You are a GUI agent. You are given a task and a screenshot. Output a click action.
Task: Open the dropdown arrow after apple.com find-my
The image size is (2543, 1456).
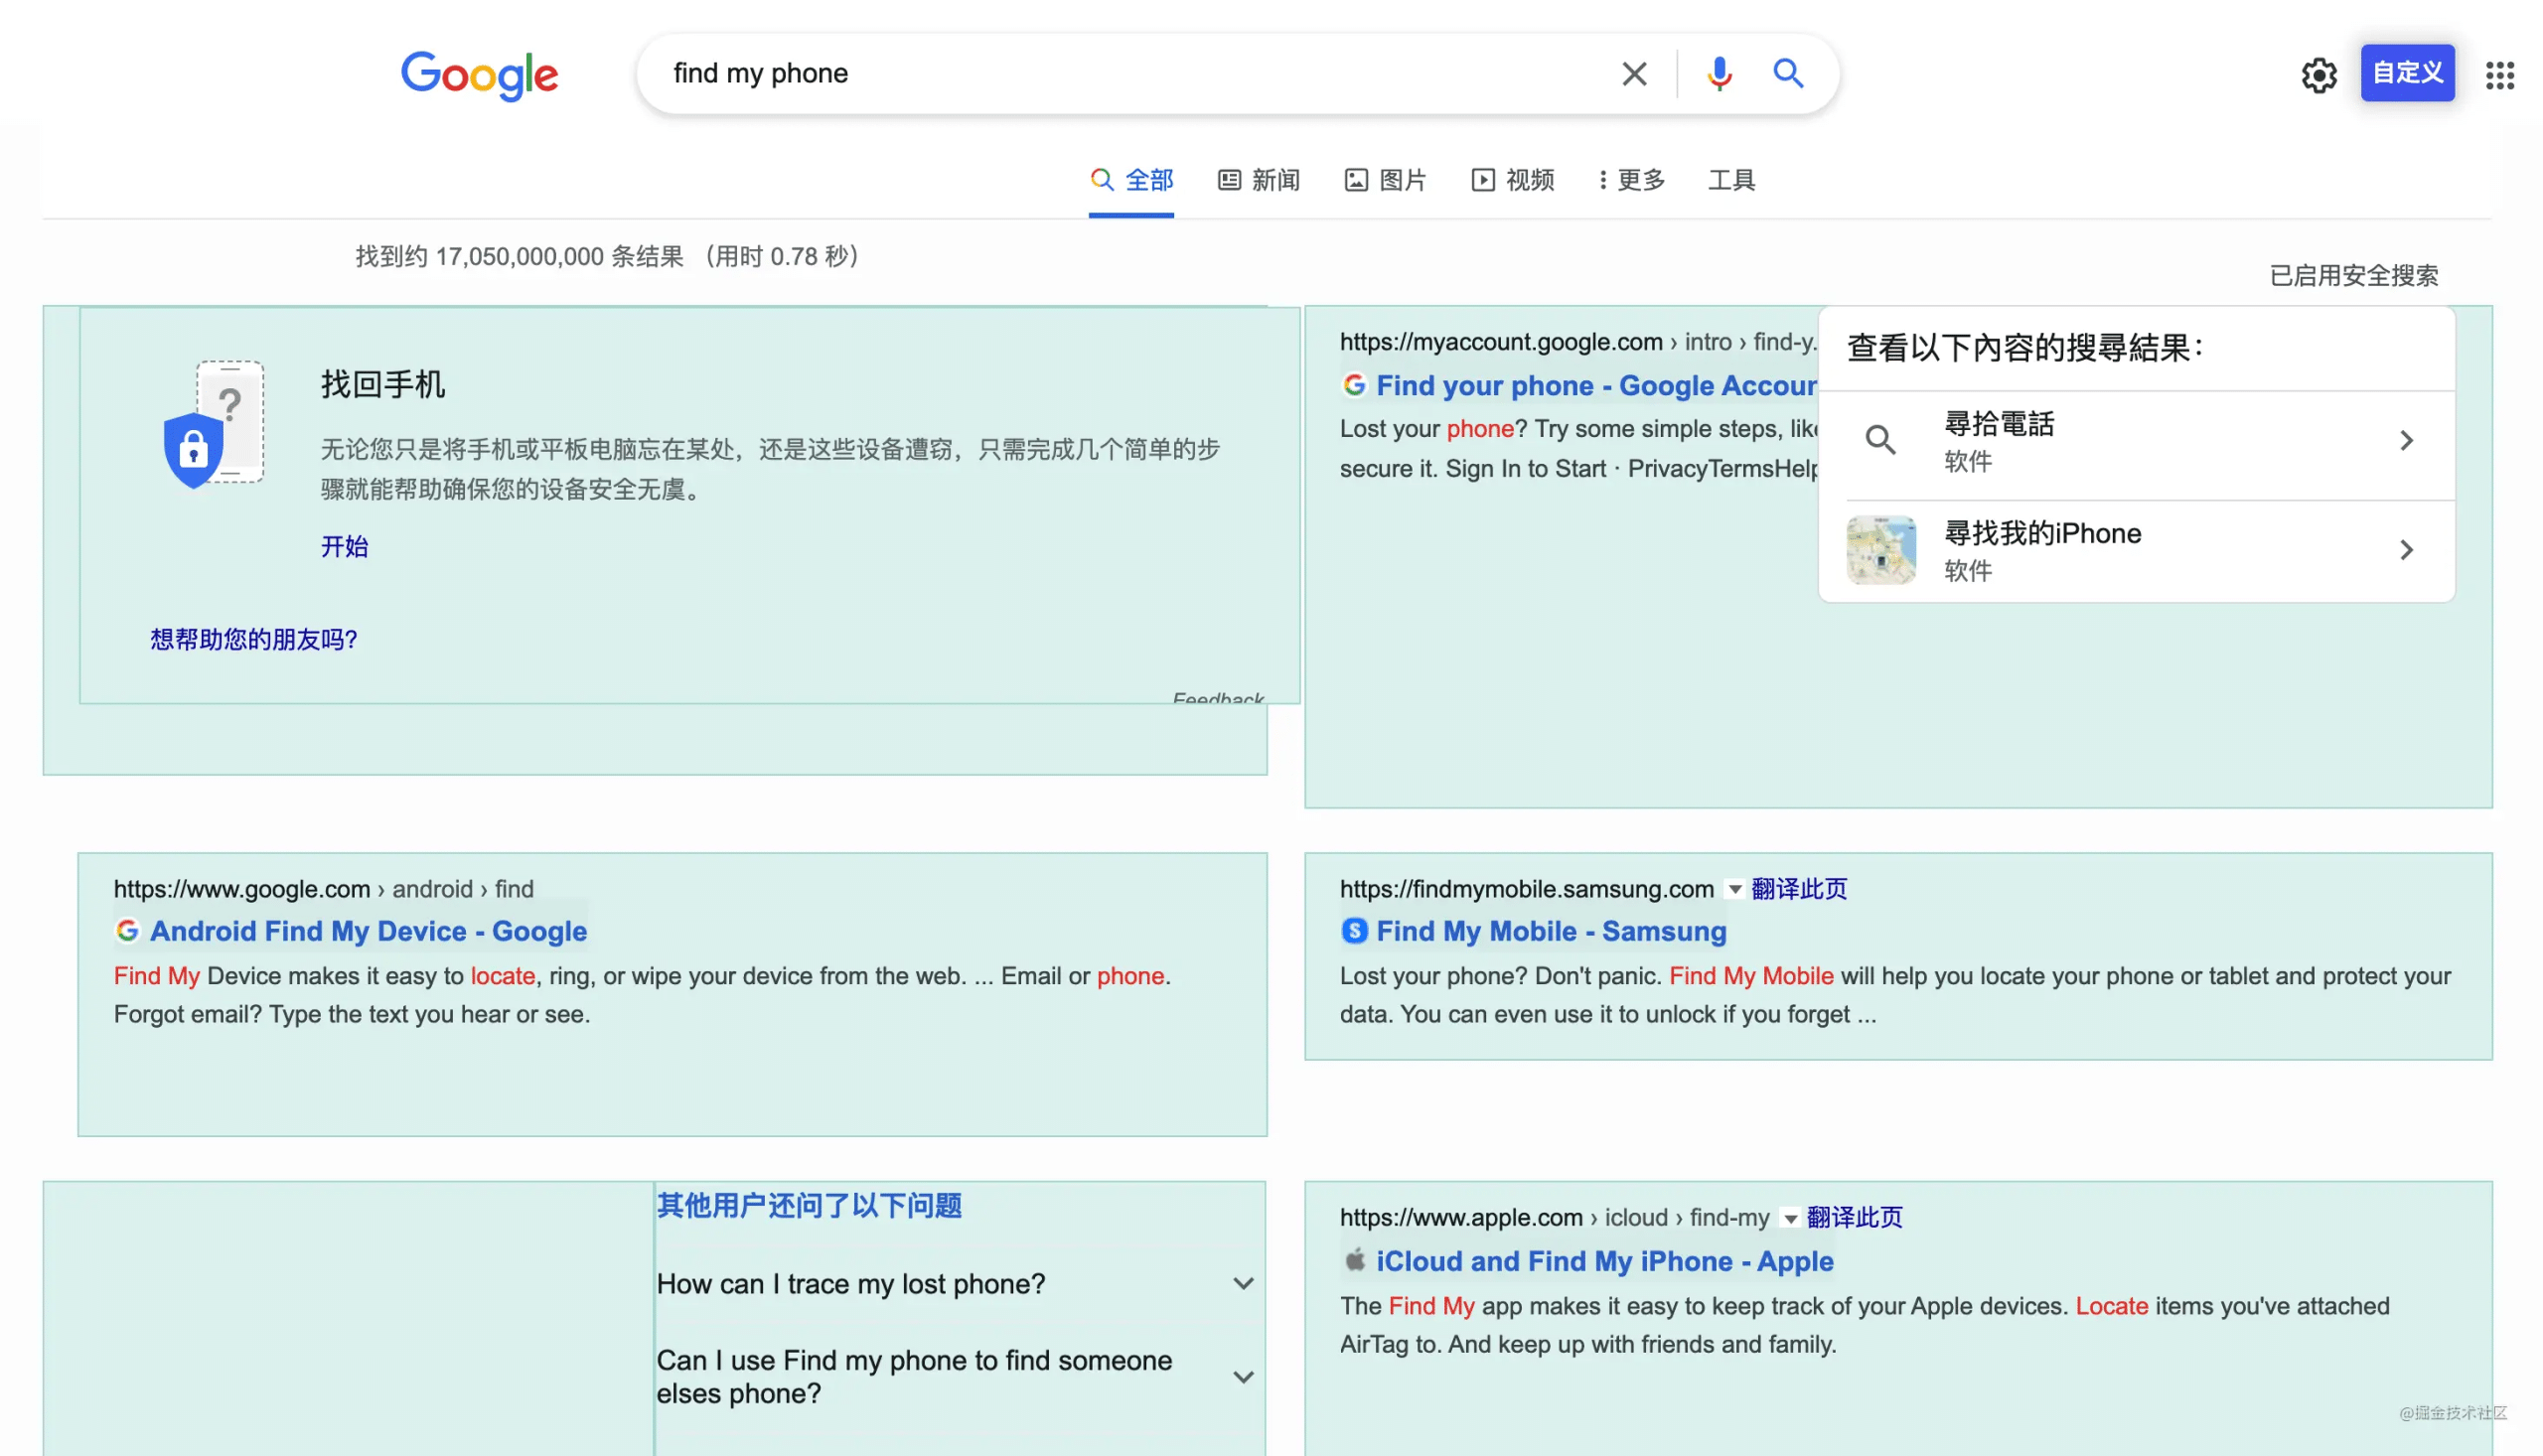(1790, 1218)
